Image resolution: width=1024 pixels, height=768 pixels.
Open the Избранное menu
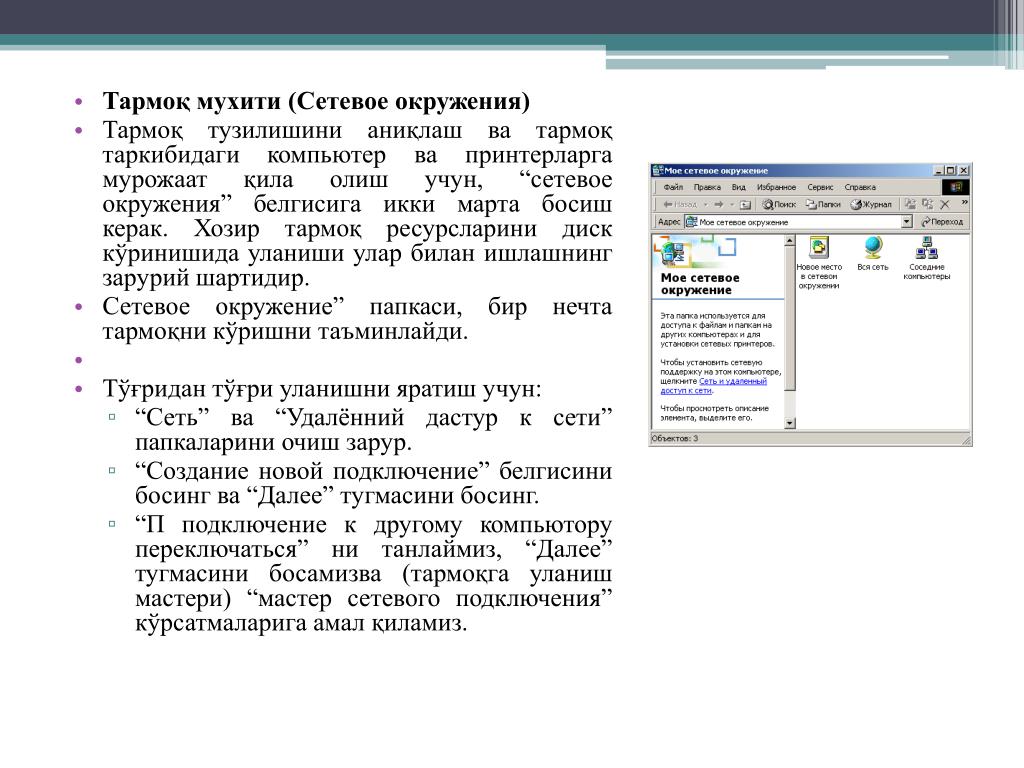pyautogui.click(x=776, y=187)
